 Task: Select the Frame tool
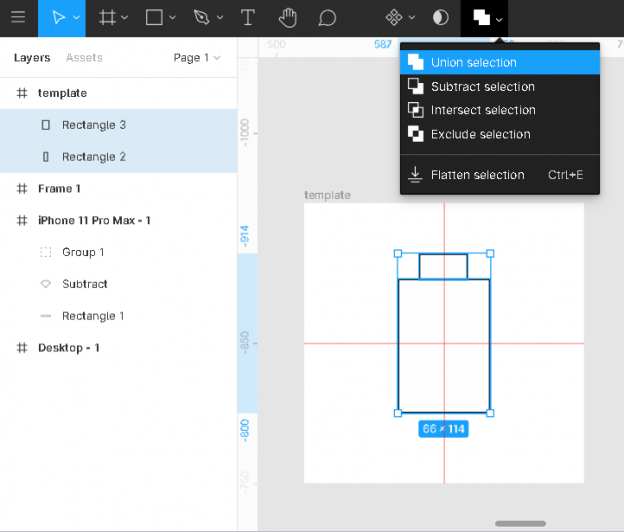pyautogui.click(x=107, y=18)
